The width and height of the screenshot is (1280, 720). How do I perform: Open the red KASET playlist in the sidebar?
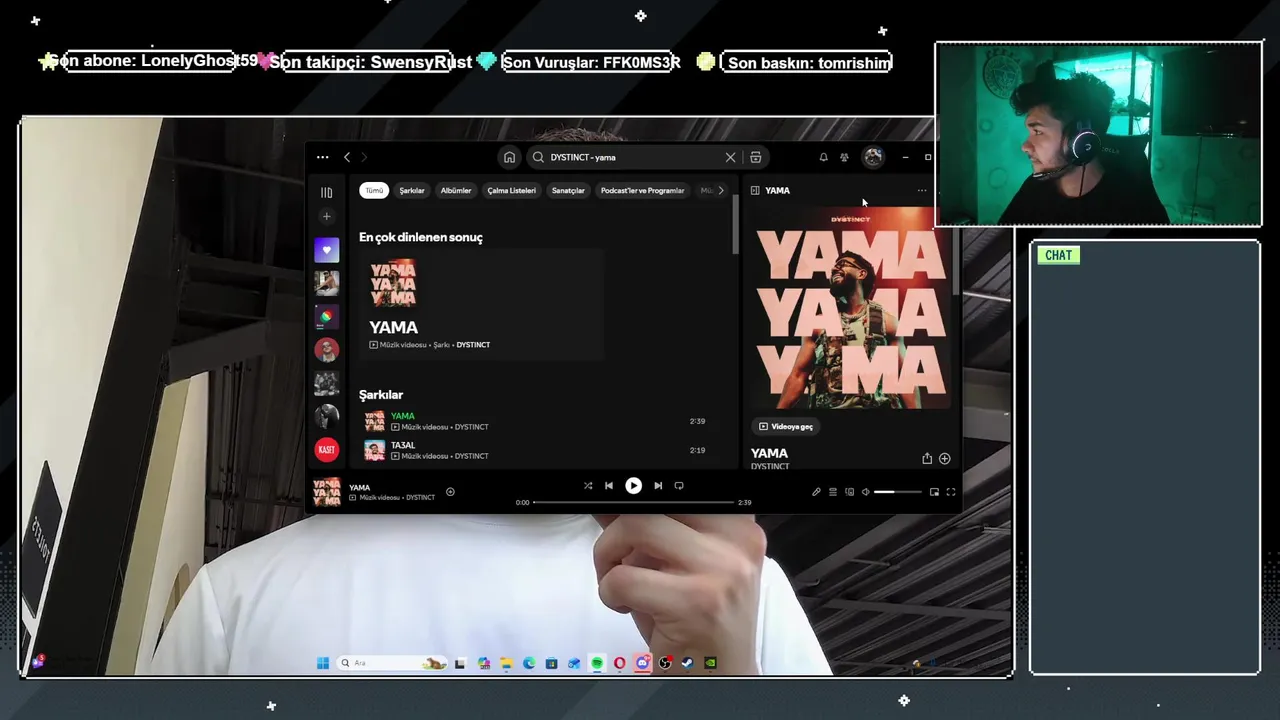pos(326,449)
